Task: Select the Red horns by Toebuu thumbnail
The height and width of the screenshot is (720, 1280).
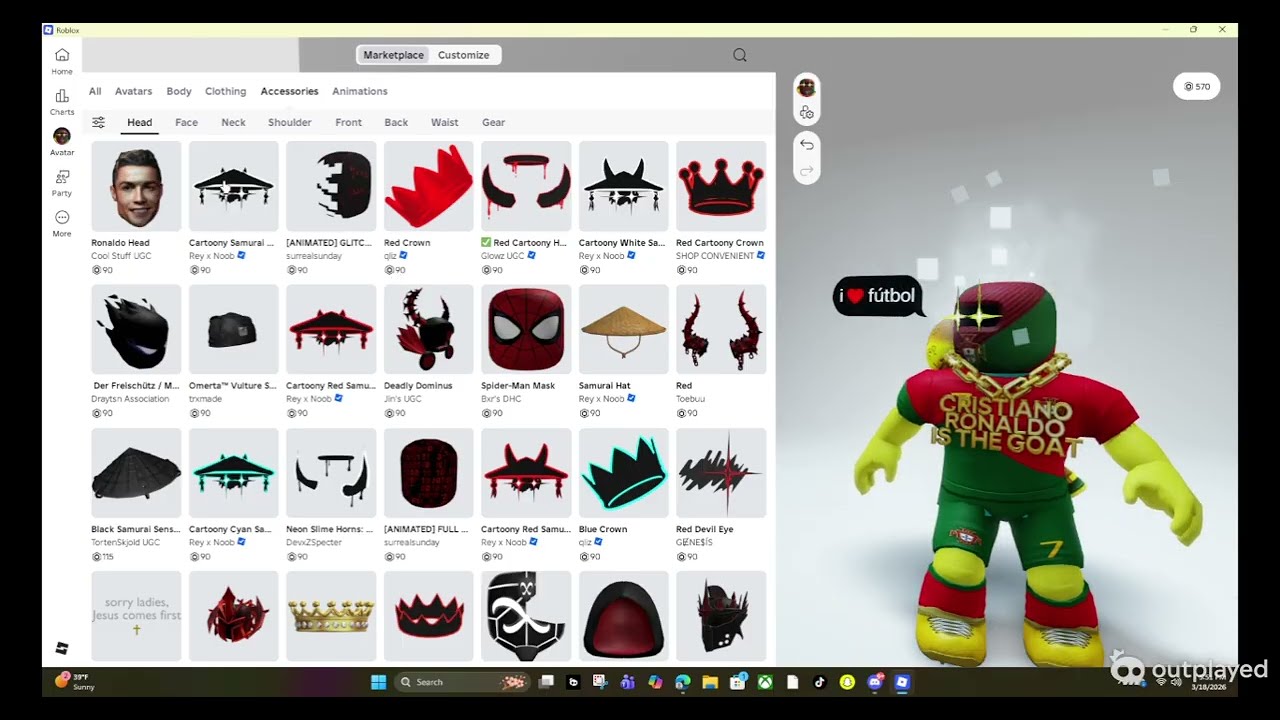Action: (721, 329)
